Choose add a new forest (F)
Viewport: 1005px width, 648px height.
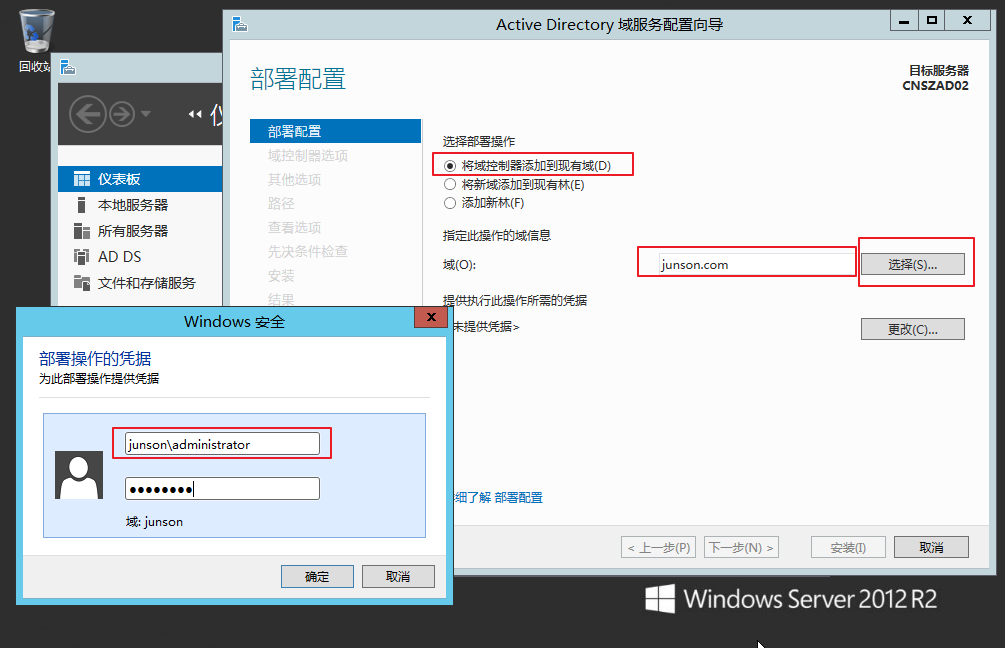coord(485,203)
